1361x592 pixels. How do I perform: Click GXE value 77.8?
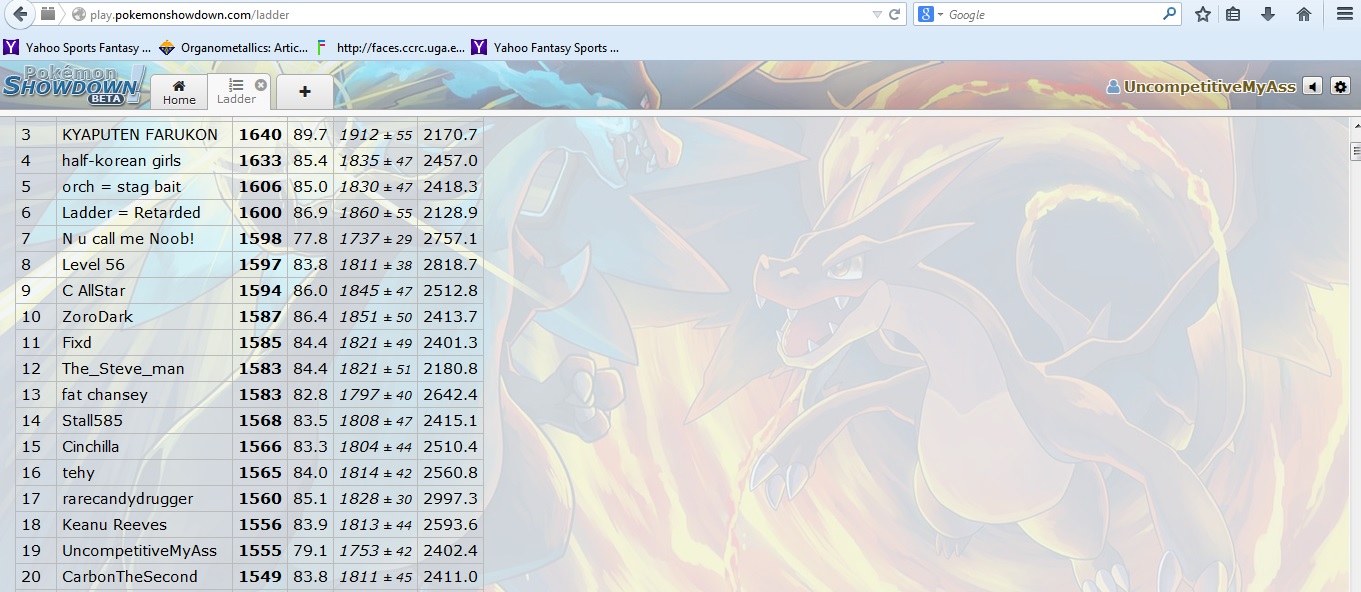(310, 238)
